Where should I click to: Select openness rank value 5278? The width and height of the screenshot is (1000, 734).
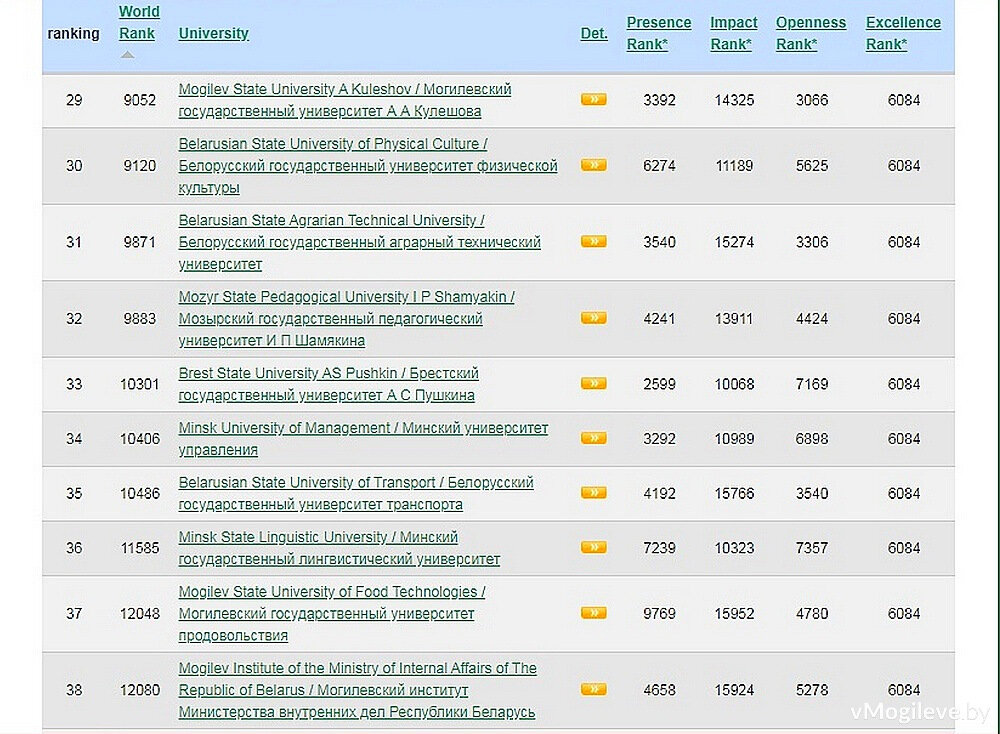tap(812, 691)
